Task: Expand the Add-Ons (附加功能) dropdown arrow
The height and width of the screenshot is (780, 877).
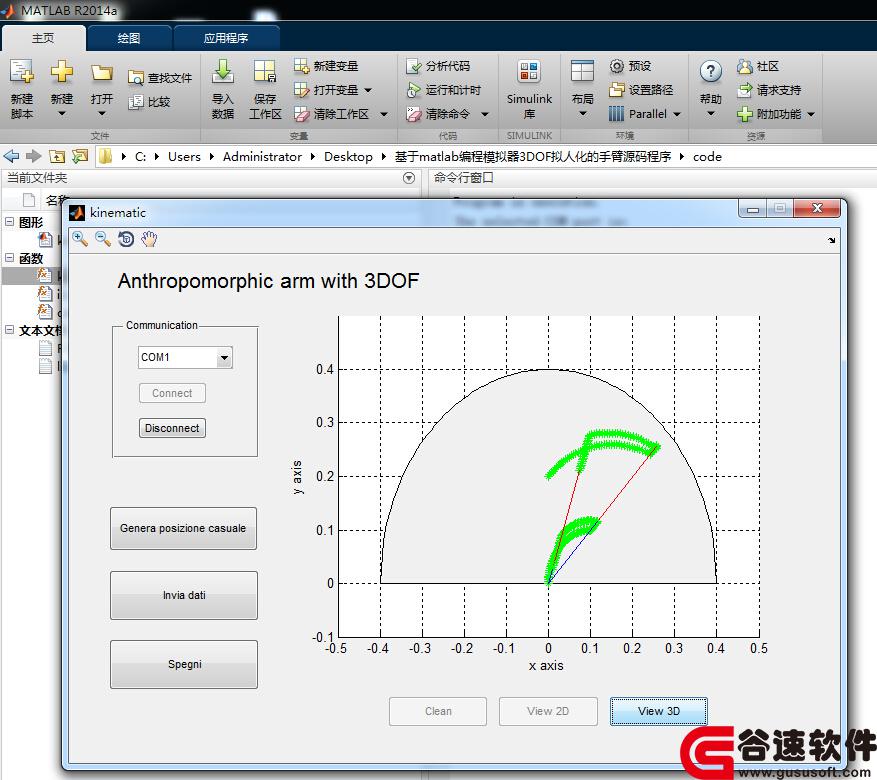Action: point(811,114)
